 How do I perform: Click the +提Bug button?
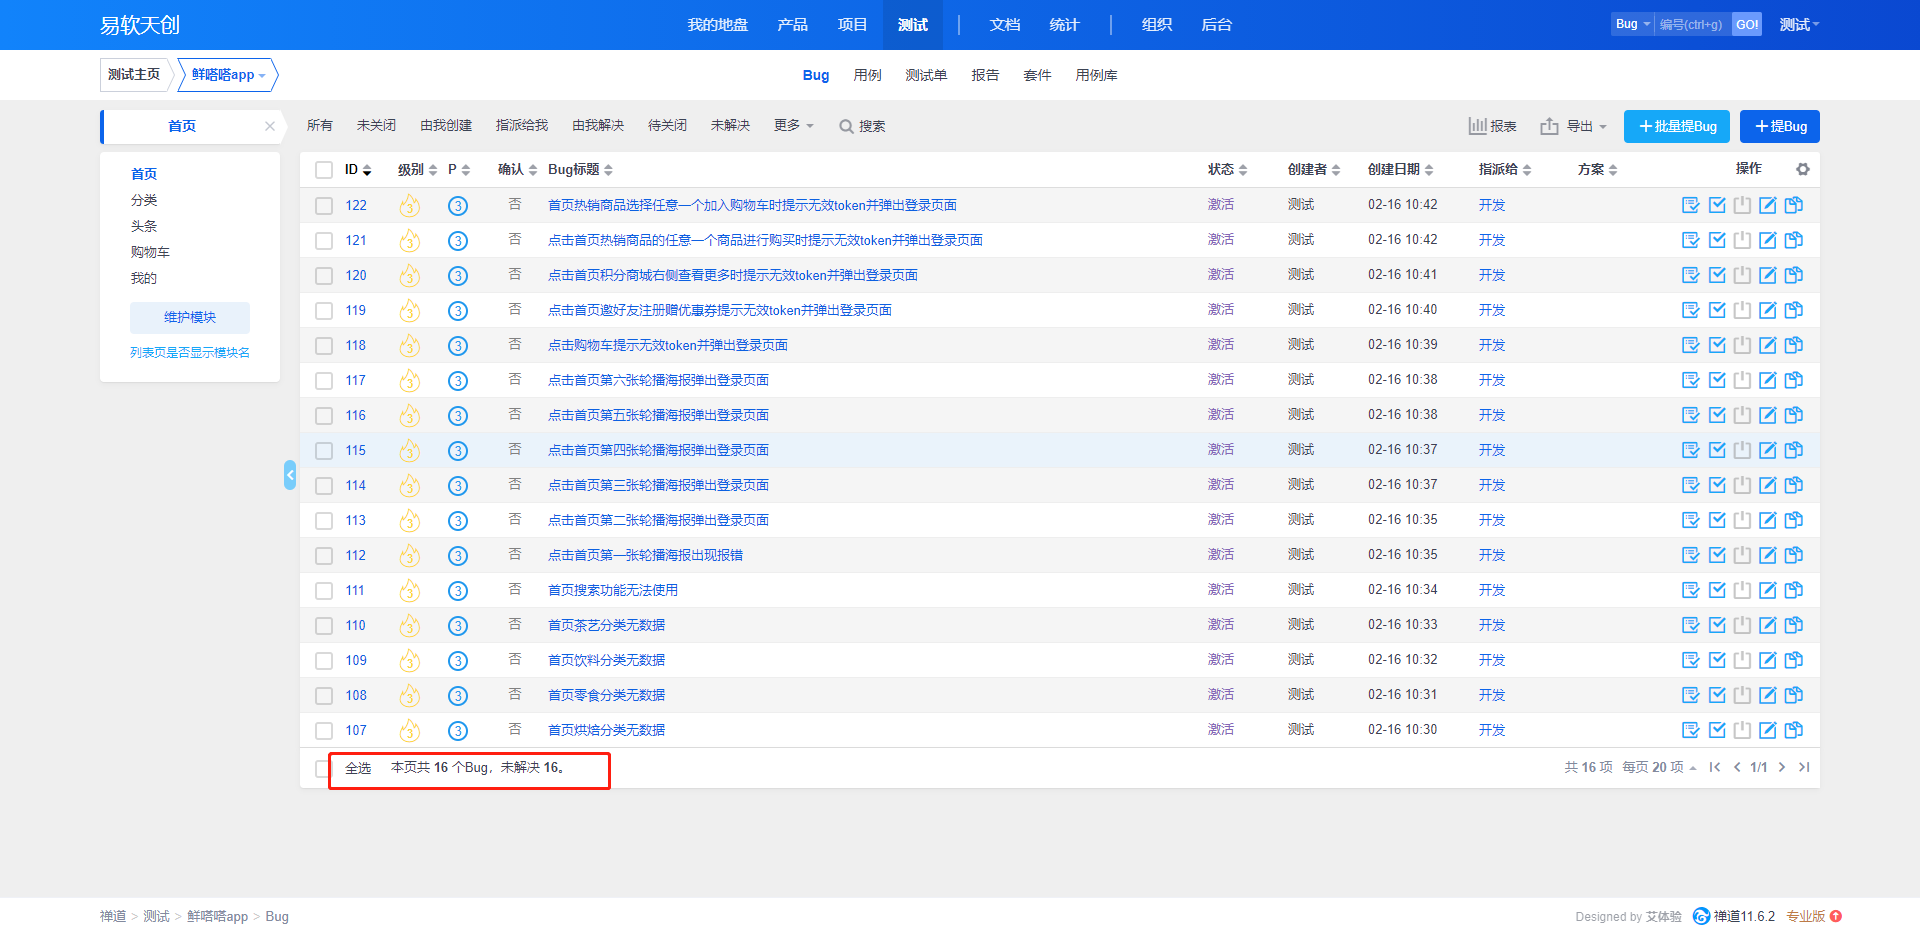[x=1780, y=126]
